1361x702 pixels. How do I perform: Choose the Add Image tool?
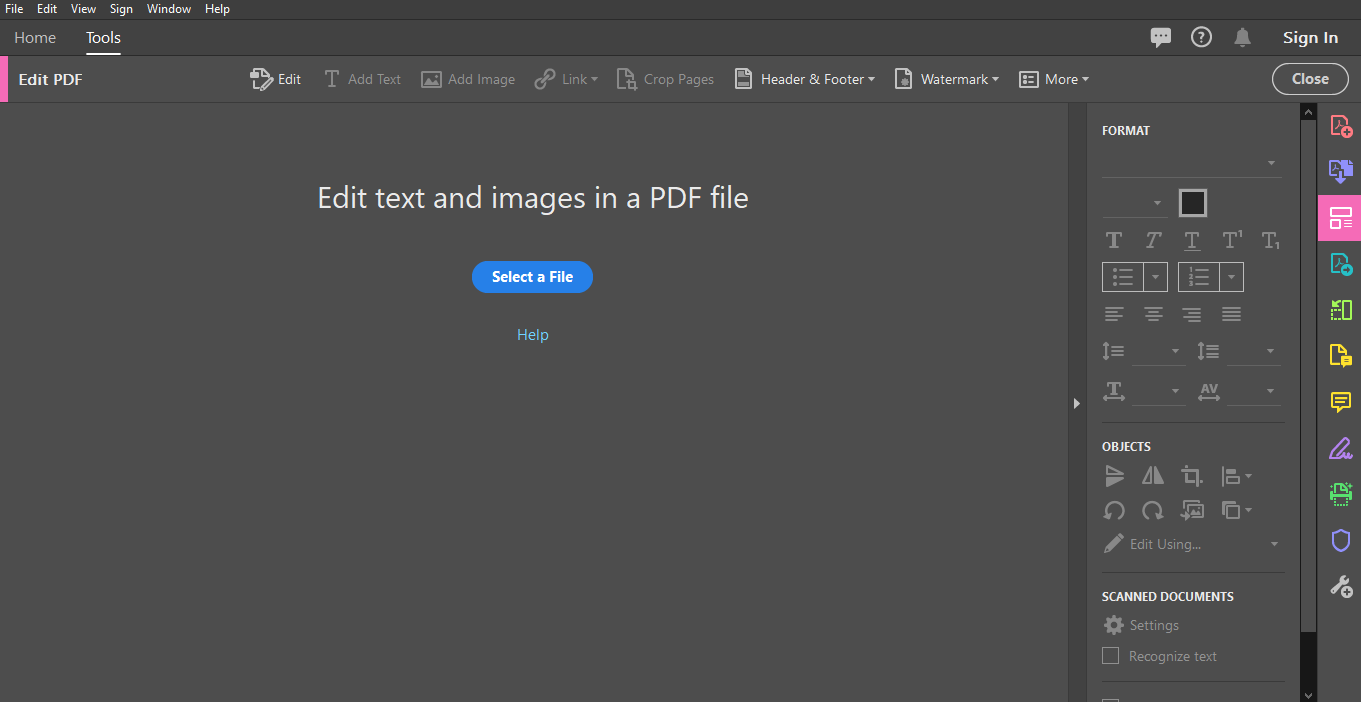(468, 79)
